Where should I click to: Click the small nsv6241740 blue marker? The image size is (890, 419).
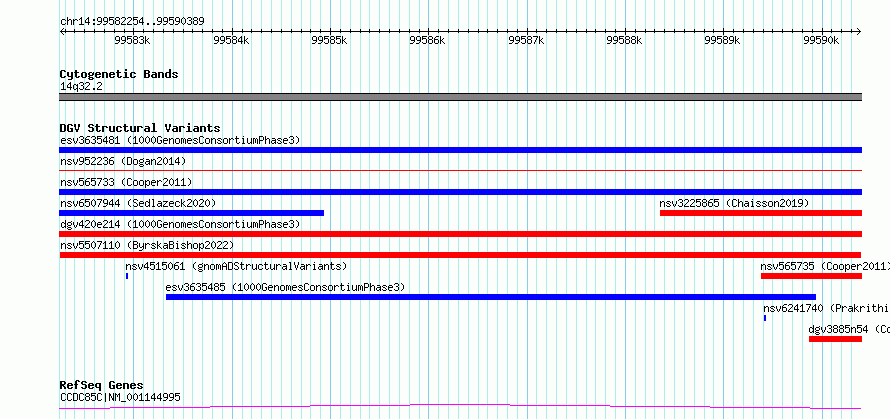[x=765, y=318]
